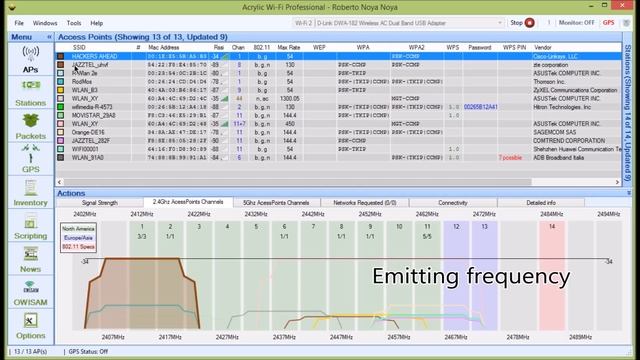640x360 pixels.
Task: Click the wifimedia-R-4573 color swatch
Action: coord(60,107)
